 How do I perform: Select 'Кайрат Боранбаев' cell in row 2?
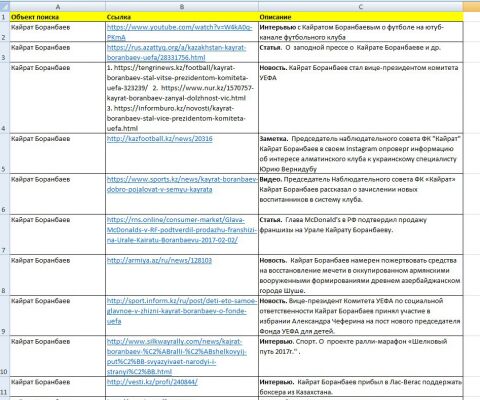(x=58, y=32)
